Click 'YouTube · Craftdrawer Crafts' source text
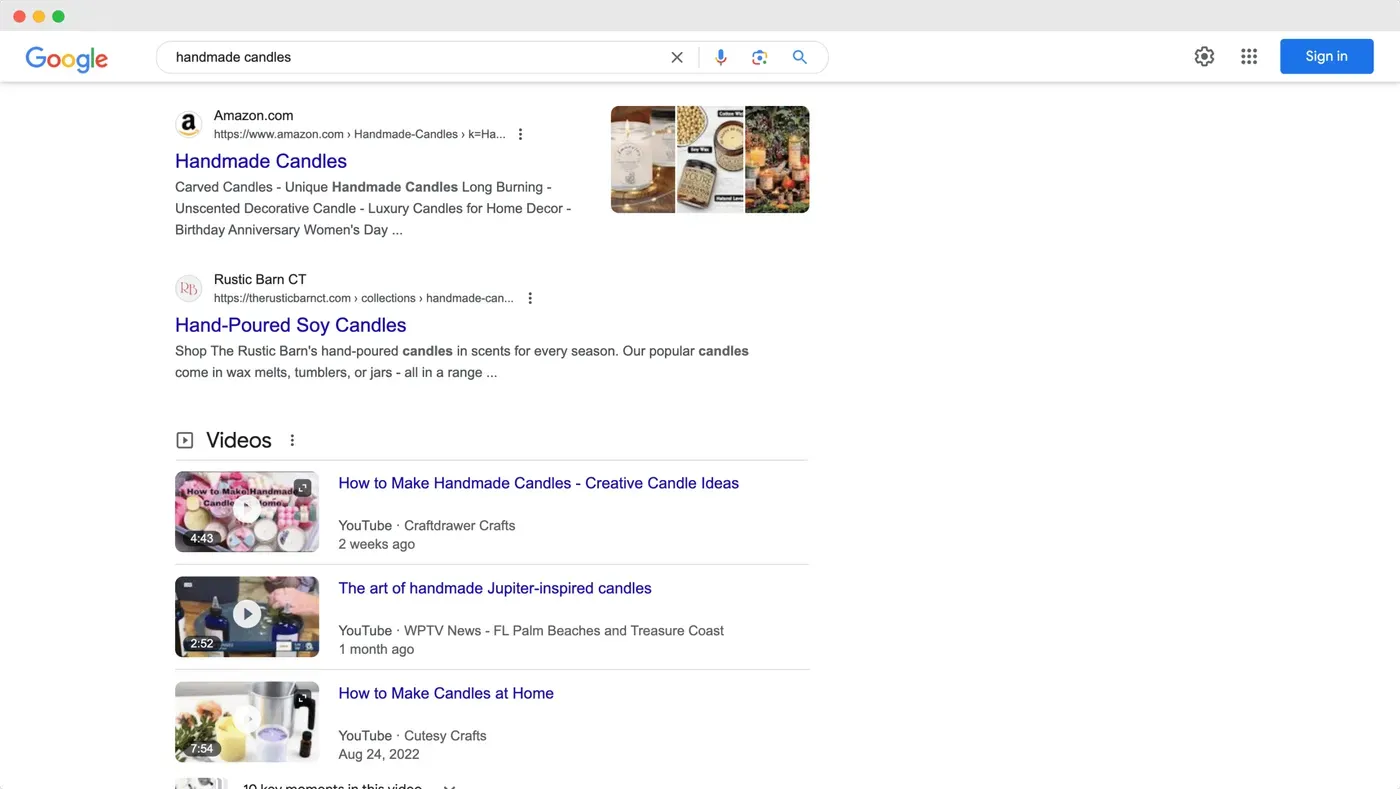The width and height of the screenshot is (1400, 789). point(427,525)
